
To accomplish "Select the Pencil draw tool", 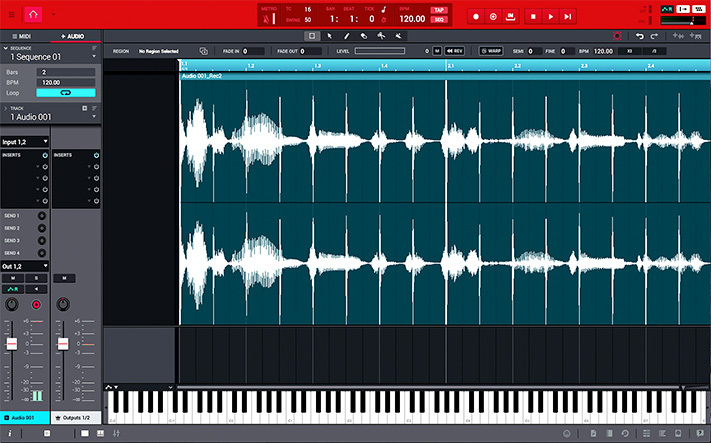I will [346, 35].
